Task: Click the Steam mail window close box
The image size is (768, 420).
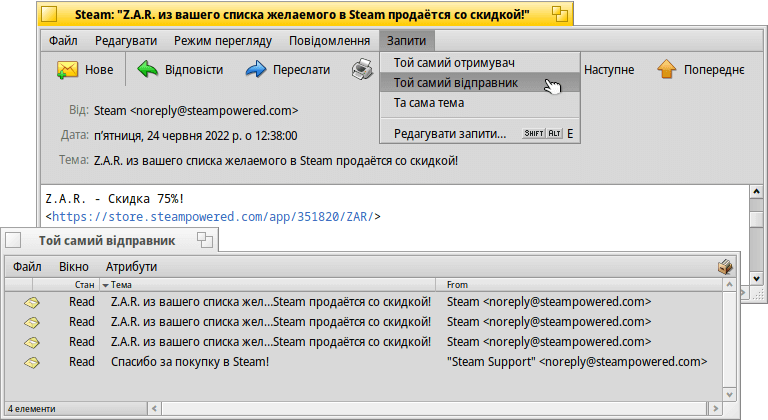Action: (49, 14)
